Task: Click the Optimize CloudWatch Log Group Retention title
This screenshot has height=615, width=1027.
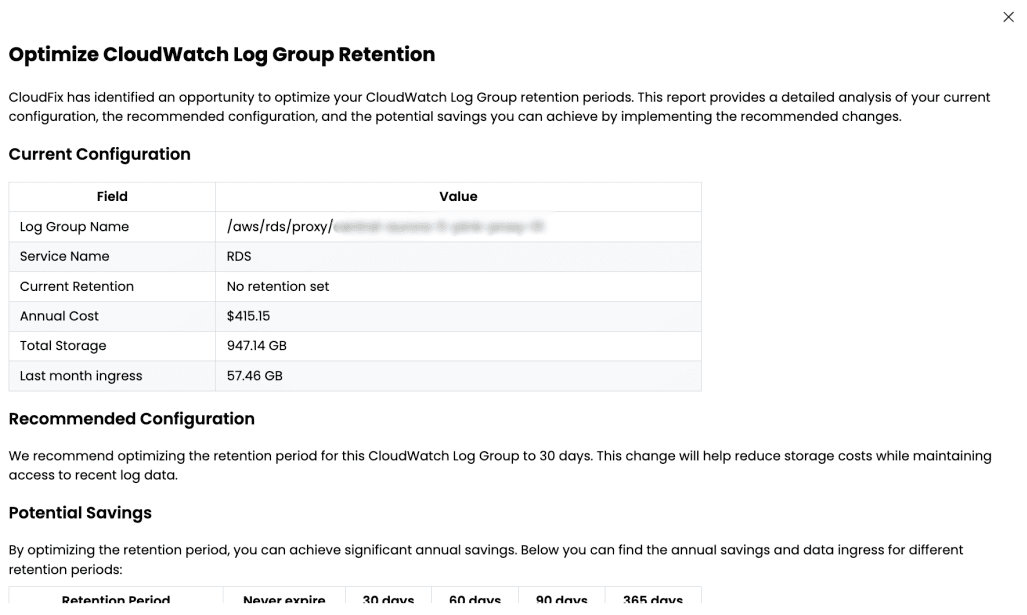Action: pyautogui.click(x=222, y=54)
